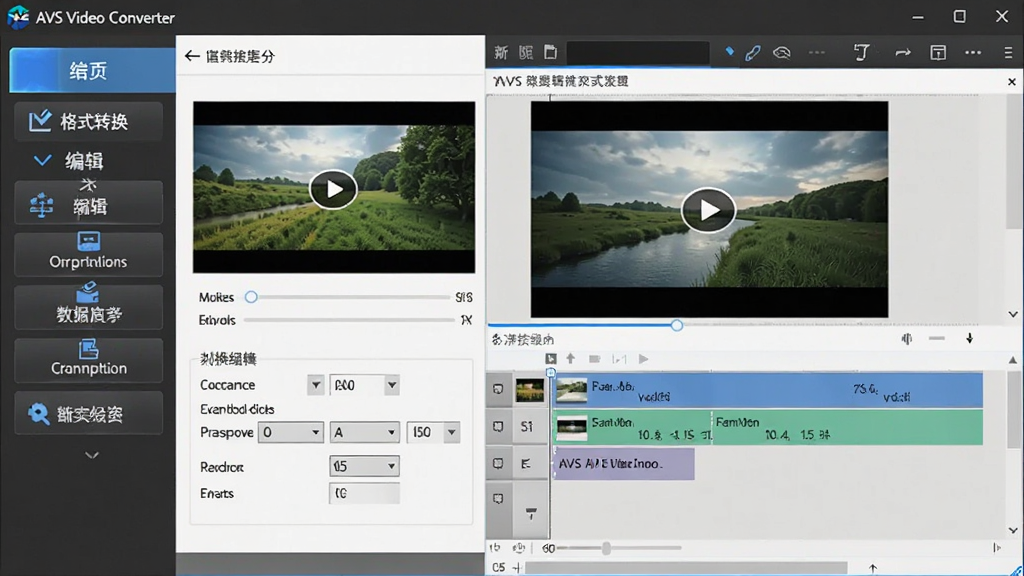Open the three-dot more options icon
The width and height of the screenshot is (1024, 576).
[973, 53]
